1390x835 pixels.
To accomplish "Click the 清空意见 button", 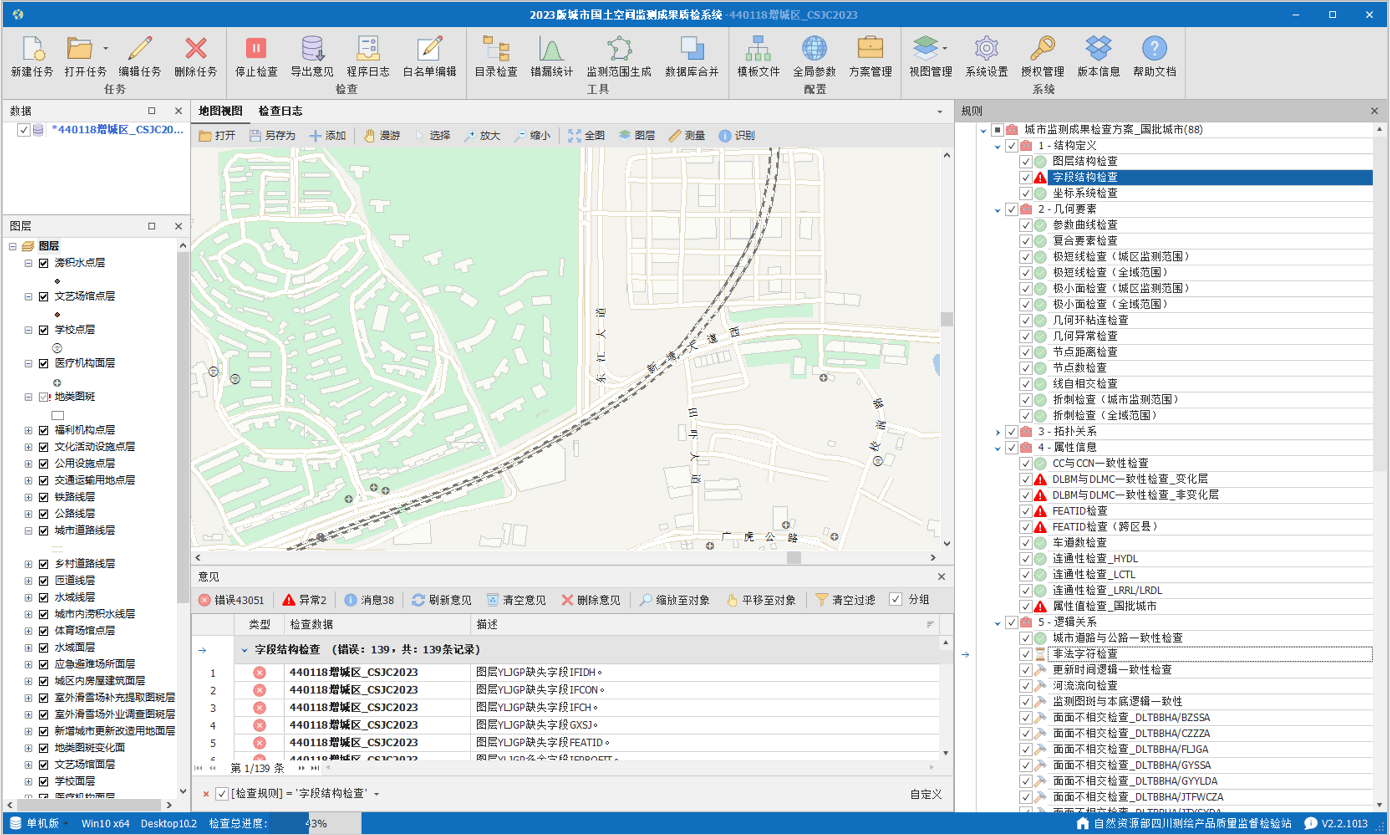I will click(x=516, y=600).
